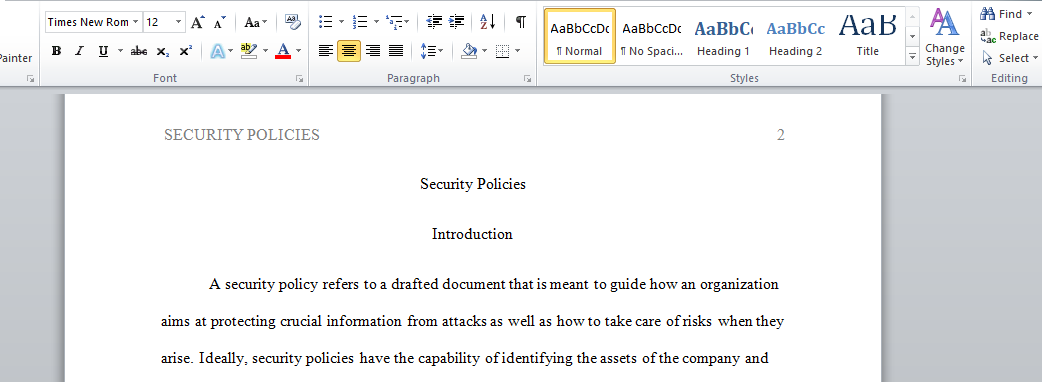Image resolution: width=1042 pixels, height=382 pixels.
Task: Open Paragraph dialog launcher
Action: click(x=527, y=78)
